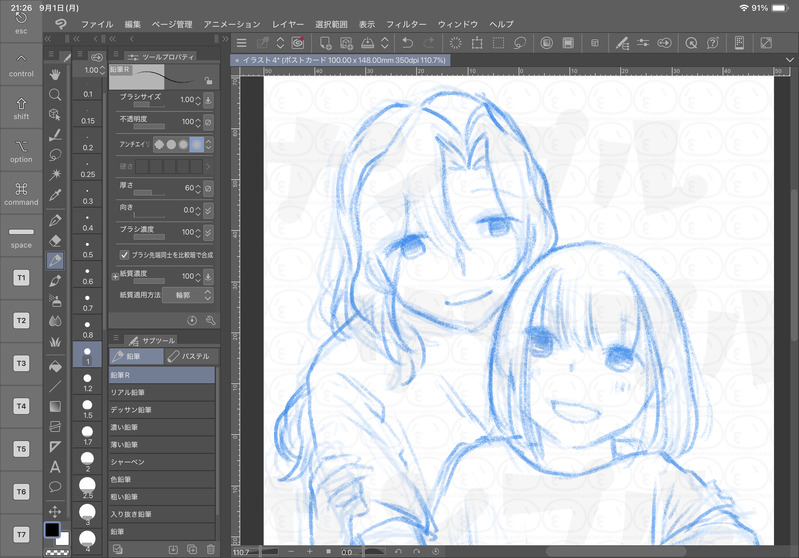Open texture apply method dropdown
799x558 pixels.
[x=187, y=295]
